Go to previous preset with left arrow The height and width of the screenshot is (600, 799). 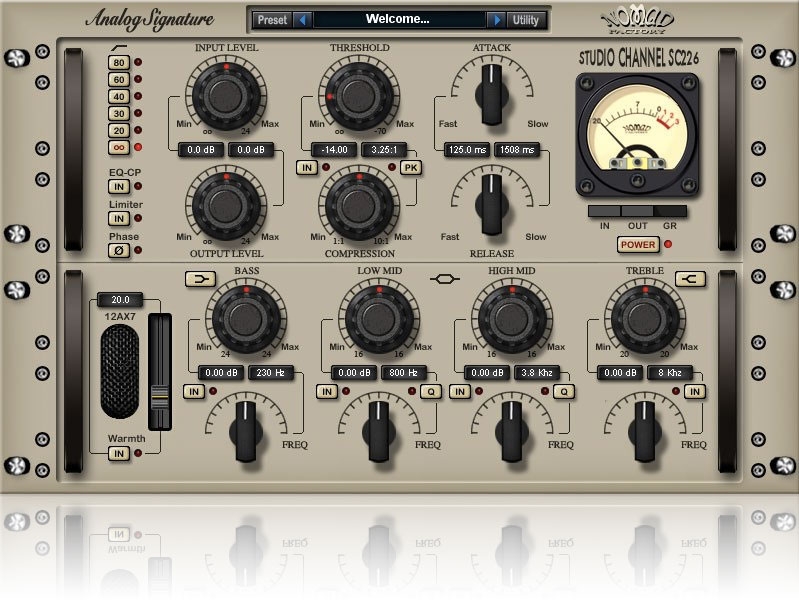tap(303, 20)
